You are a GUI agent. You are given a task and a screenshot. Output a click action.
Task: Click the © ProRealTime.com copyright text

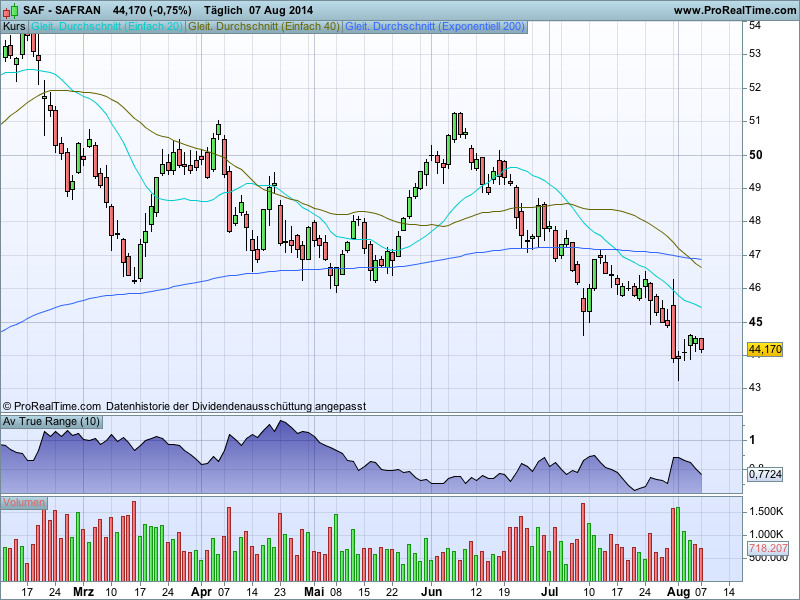tap(52, 407)
